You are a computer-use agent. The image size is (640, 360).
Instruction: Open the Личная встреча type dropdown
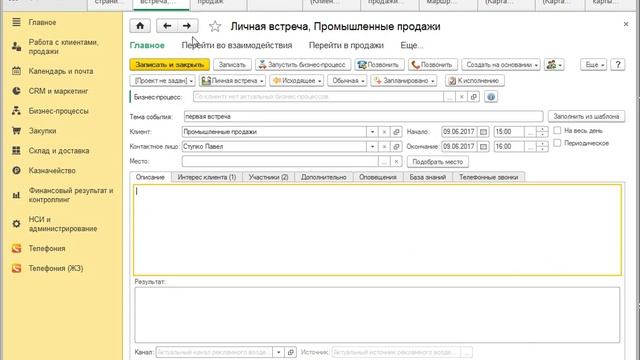(x=233, y=81)
